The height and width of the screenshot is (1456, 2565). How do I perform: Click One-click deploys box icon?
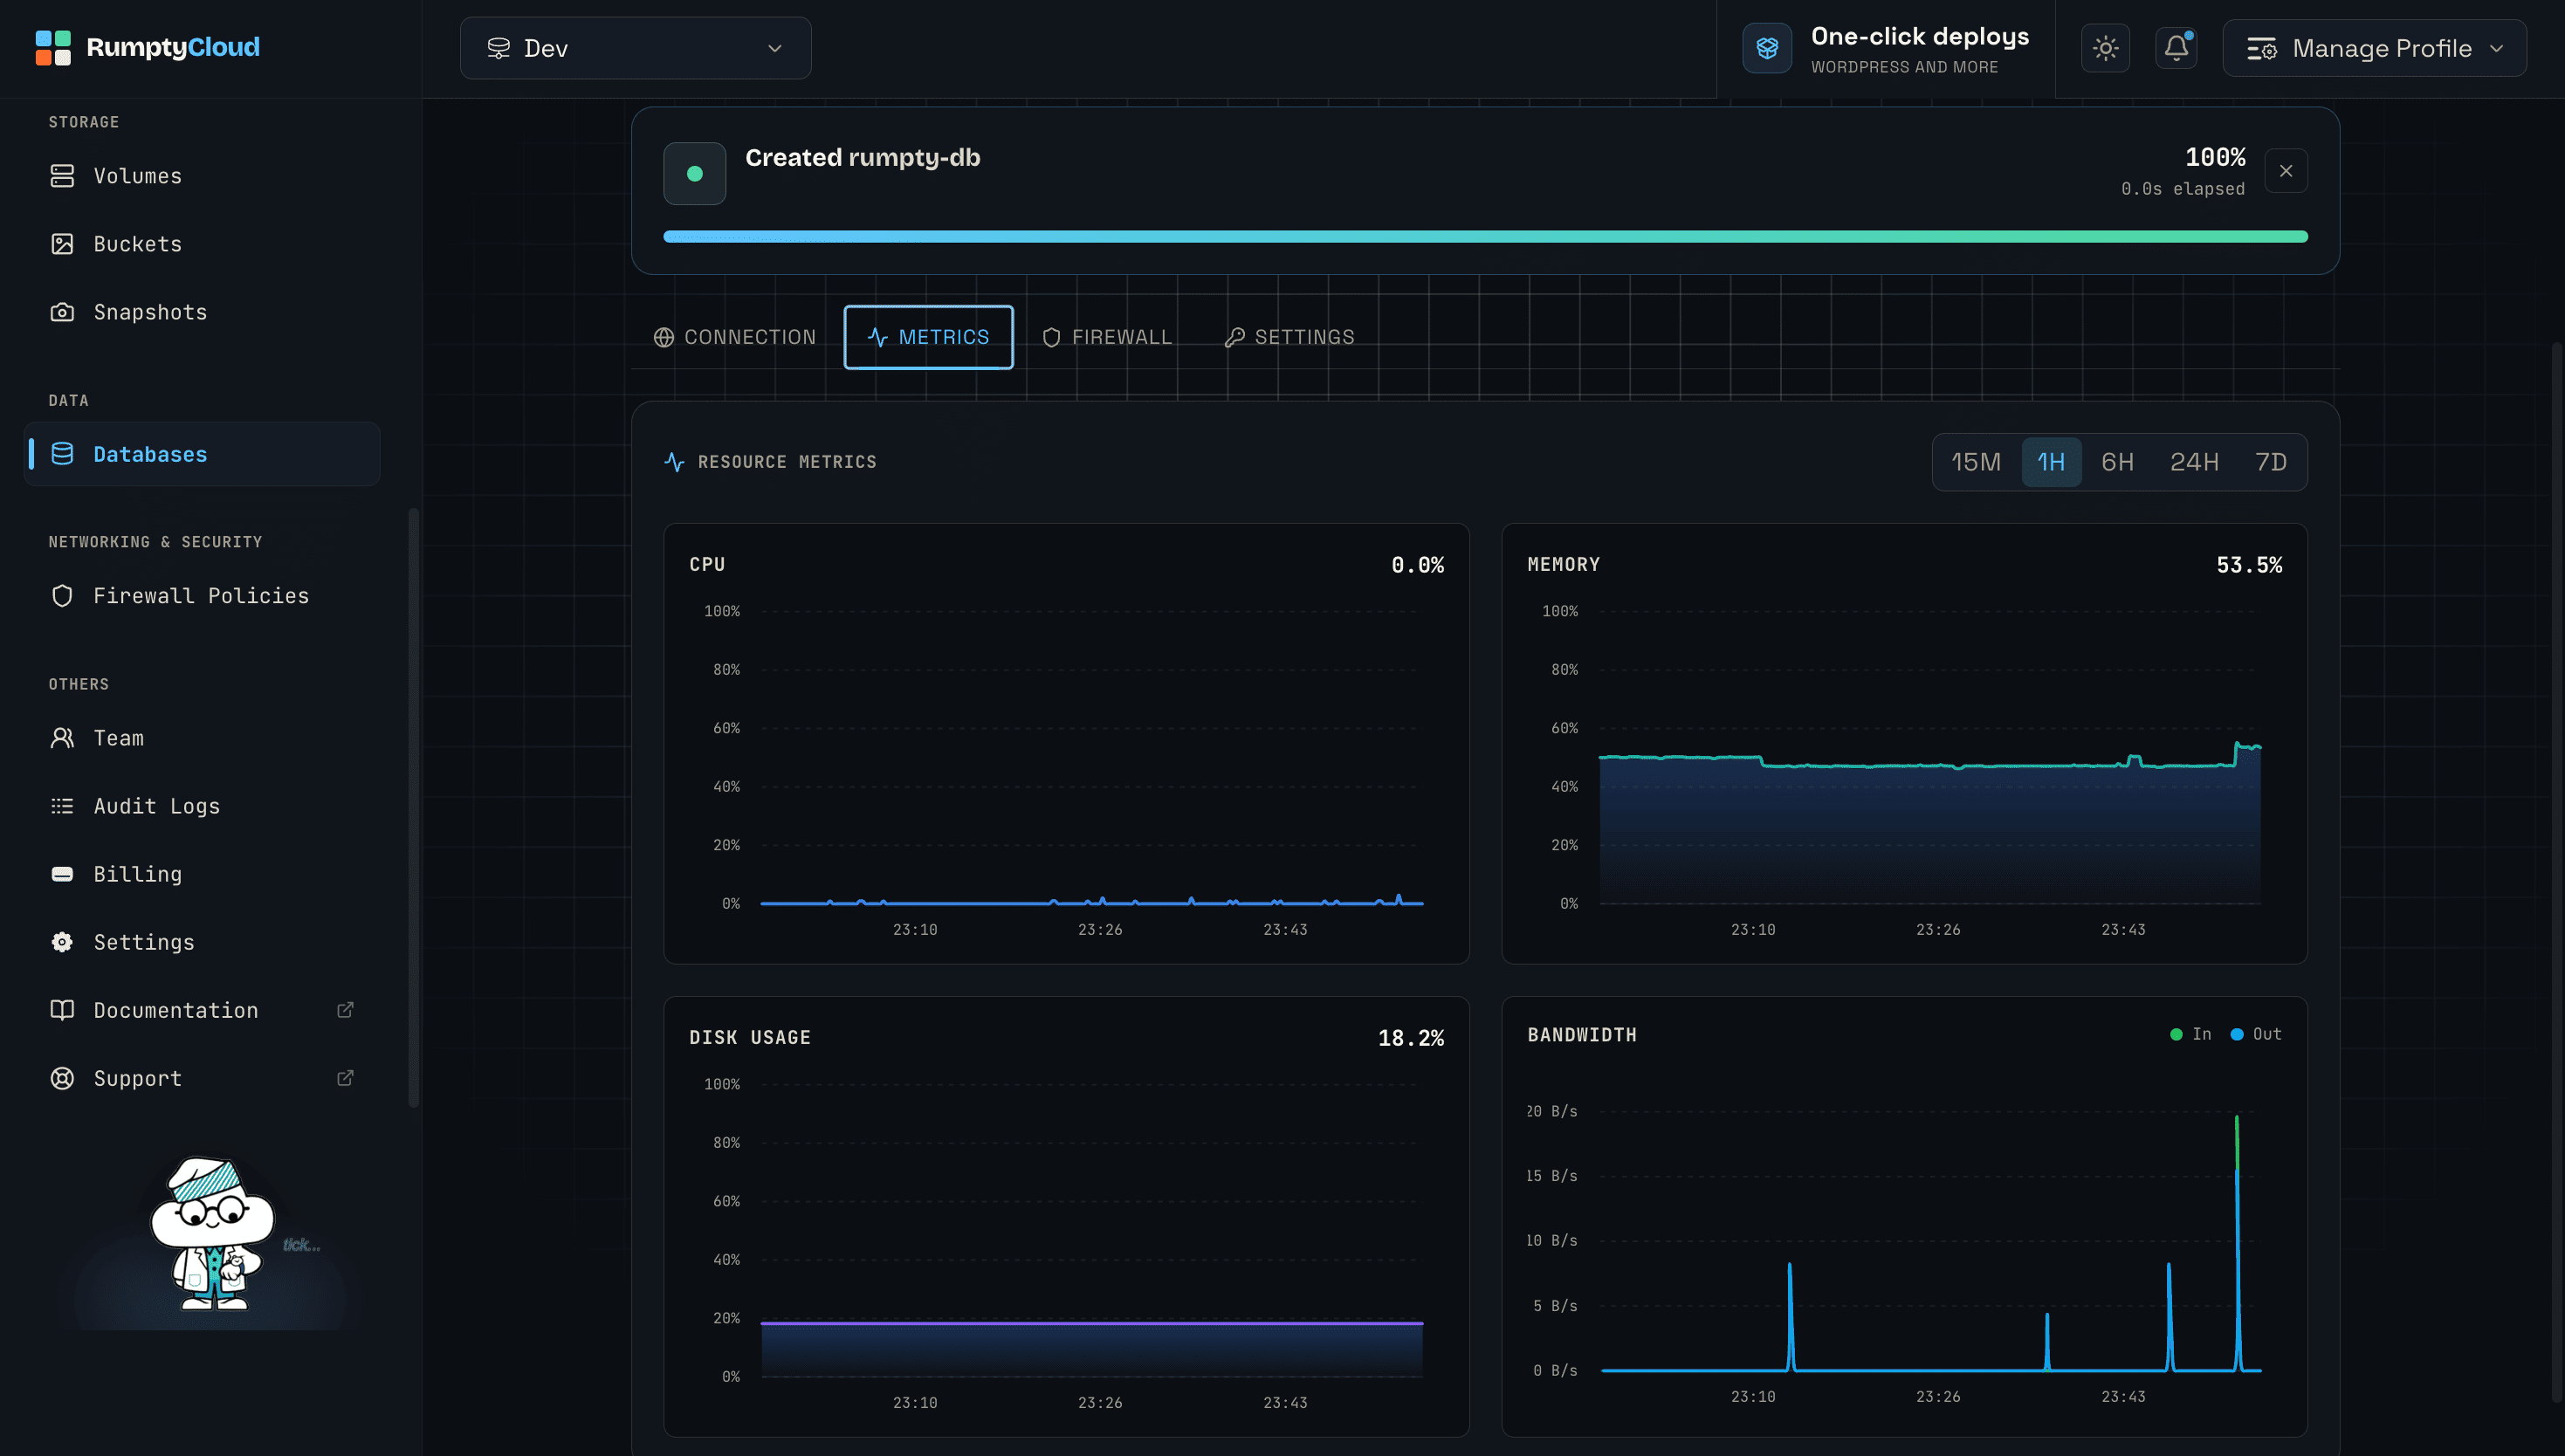point(1767,48)
